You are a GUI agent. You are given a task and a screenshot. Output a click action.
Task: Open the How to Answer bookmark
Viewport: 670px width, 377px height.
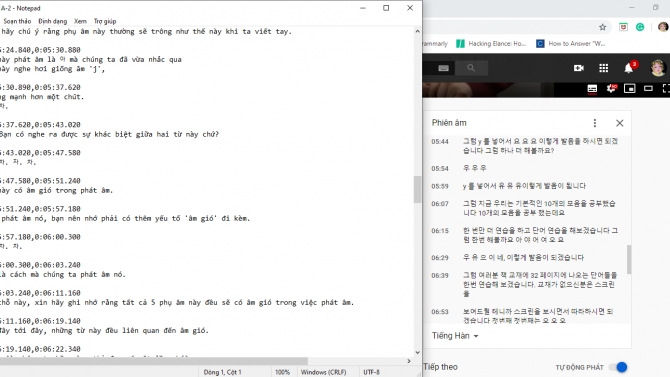tap(571, 44)
